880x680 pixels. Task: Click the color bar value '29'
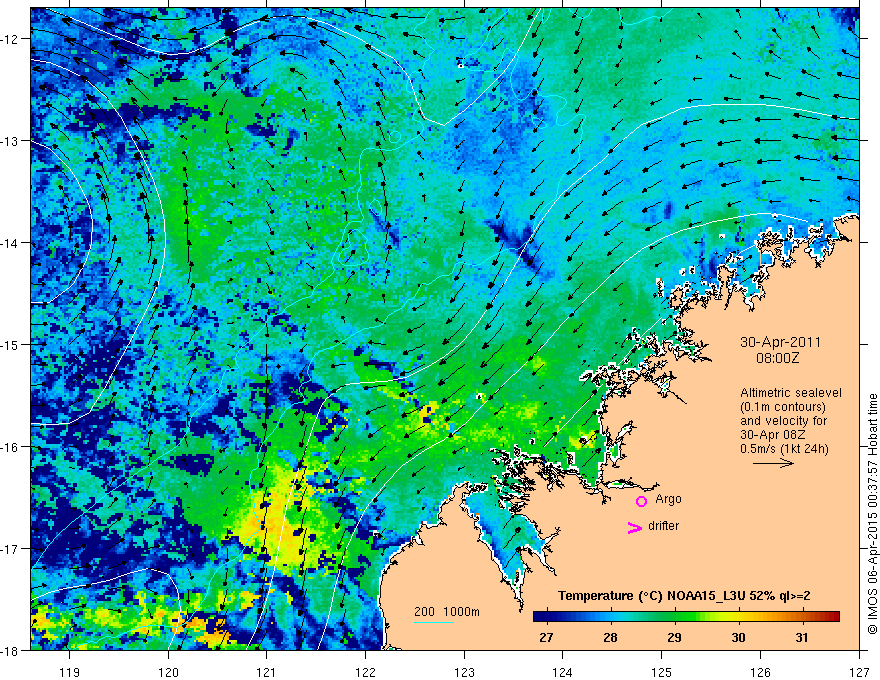click(x=674, y=637)
